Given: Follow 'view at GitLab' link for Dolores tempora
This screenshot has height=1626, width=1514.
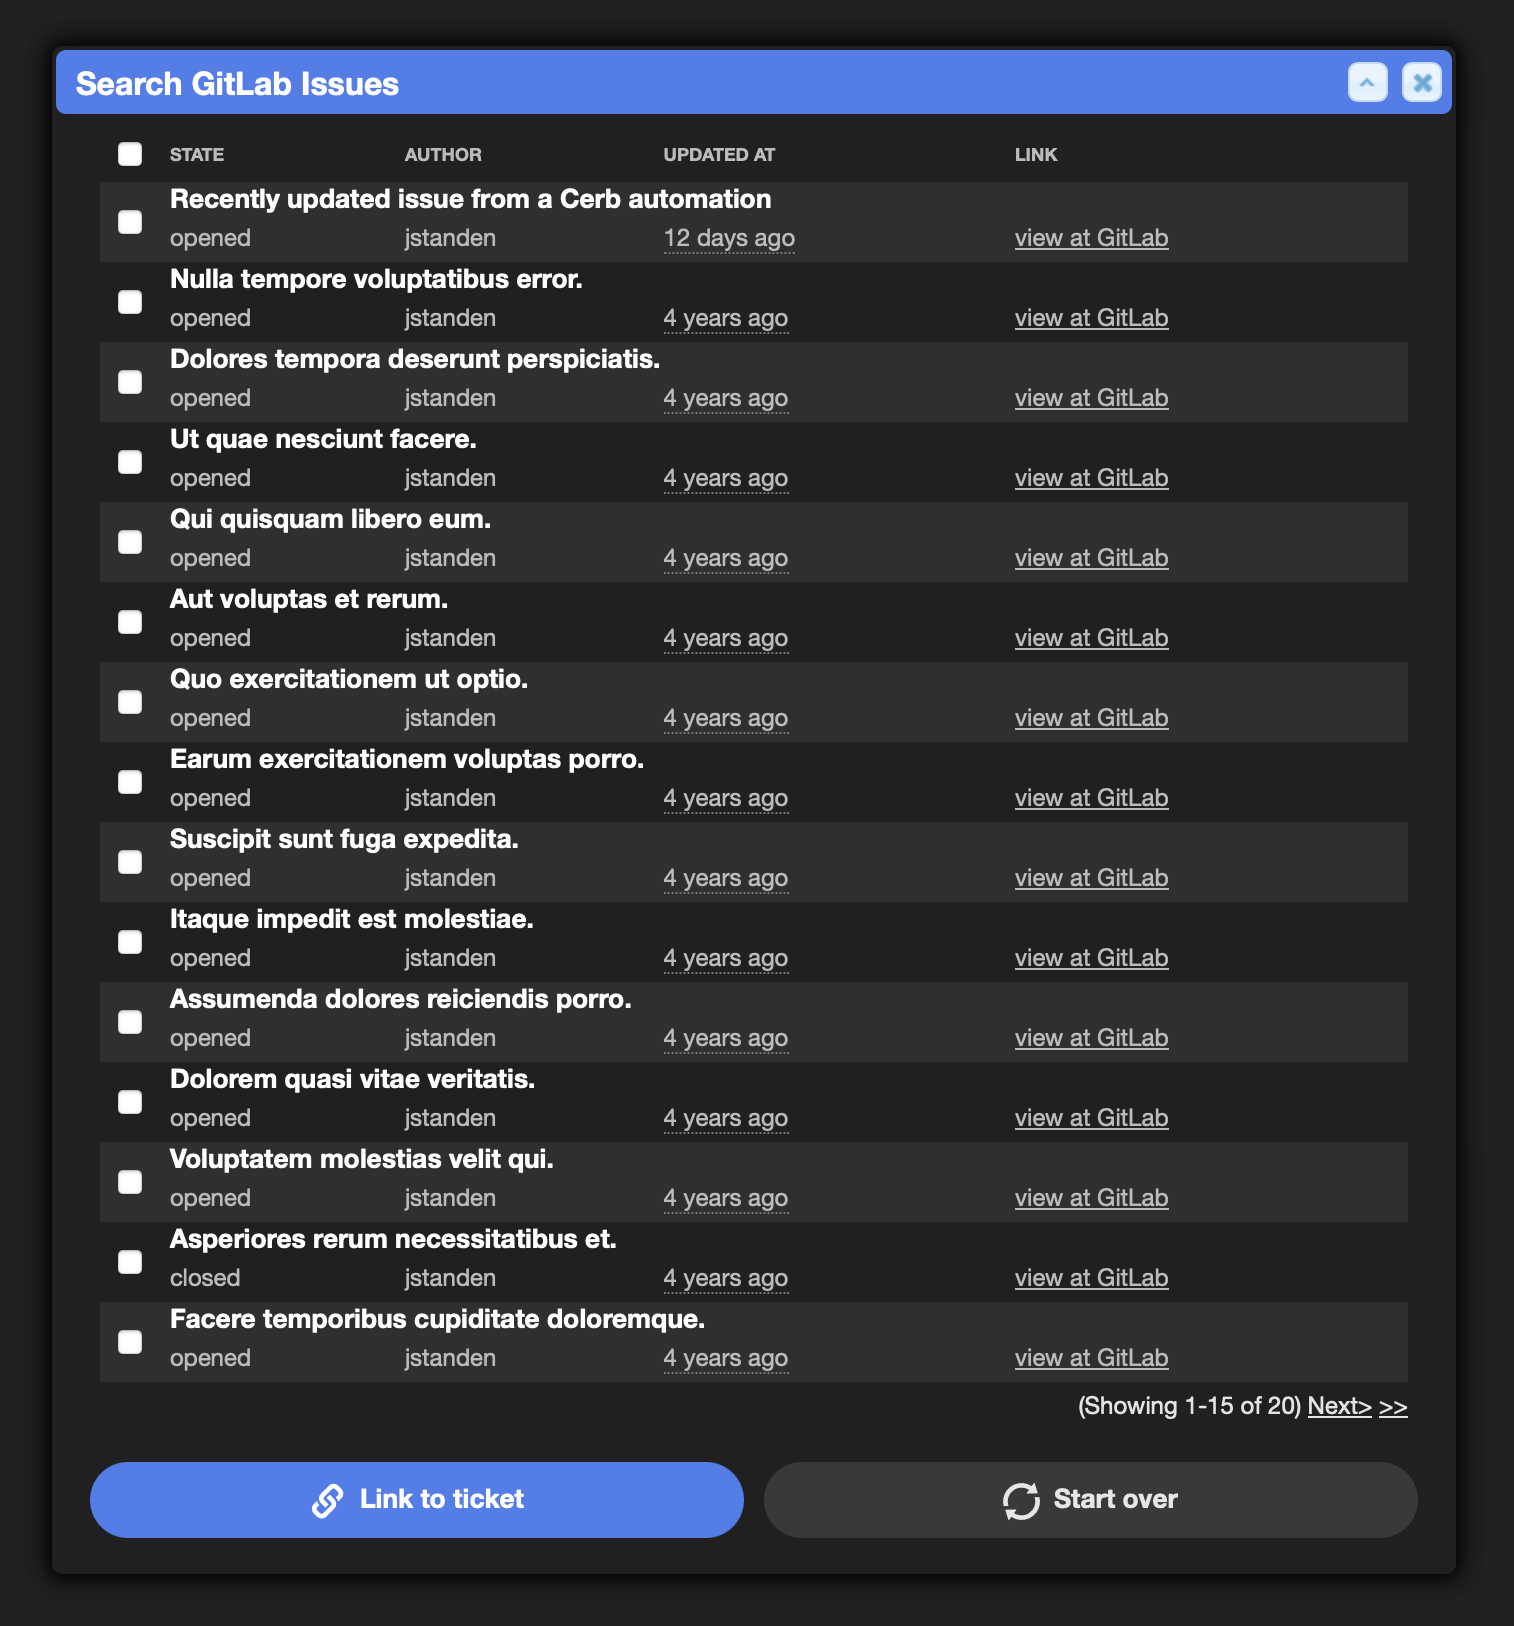Looking at the screenshot, I should pos(1091,398).
